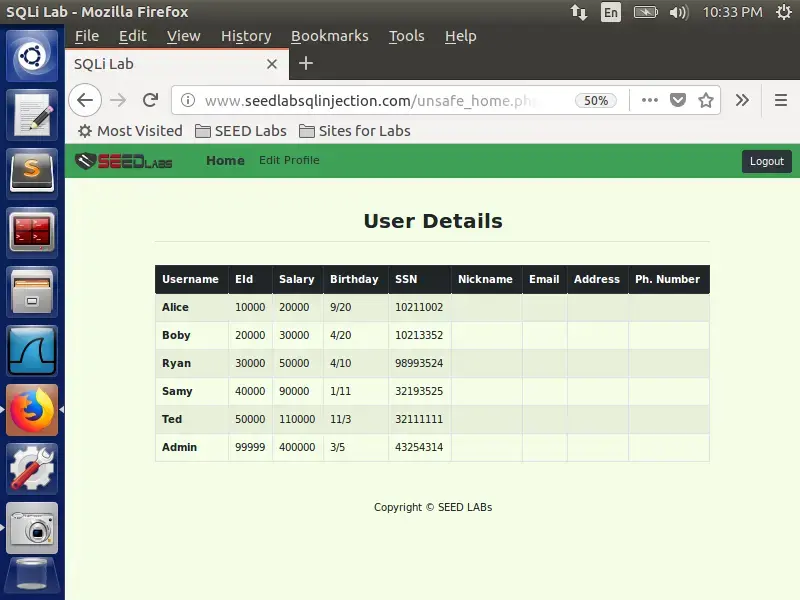Click the Username column header

pyautogui.click(x=190, y=279)
